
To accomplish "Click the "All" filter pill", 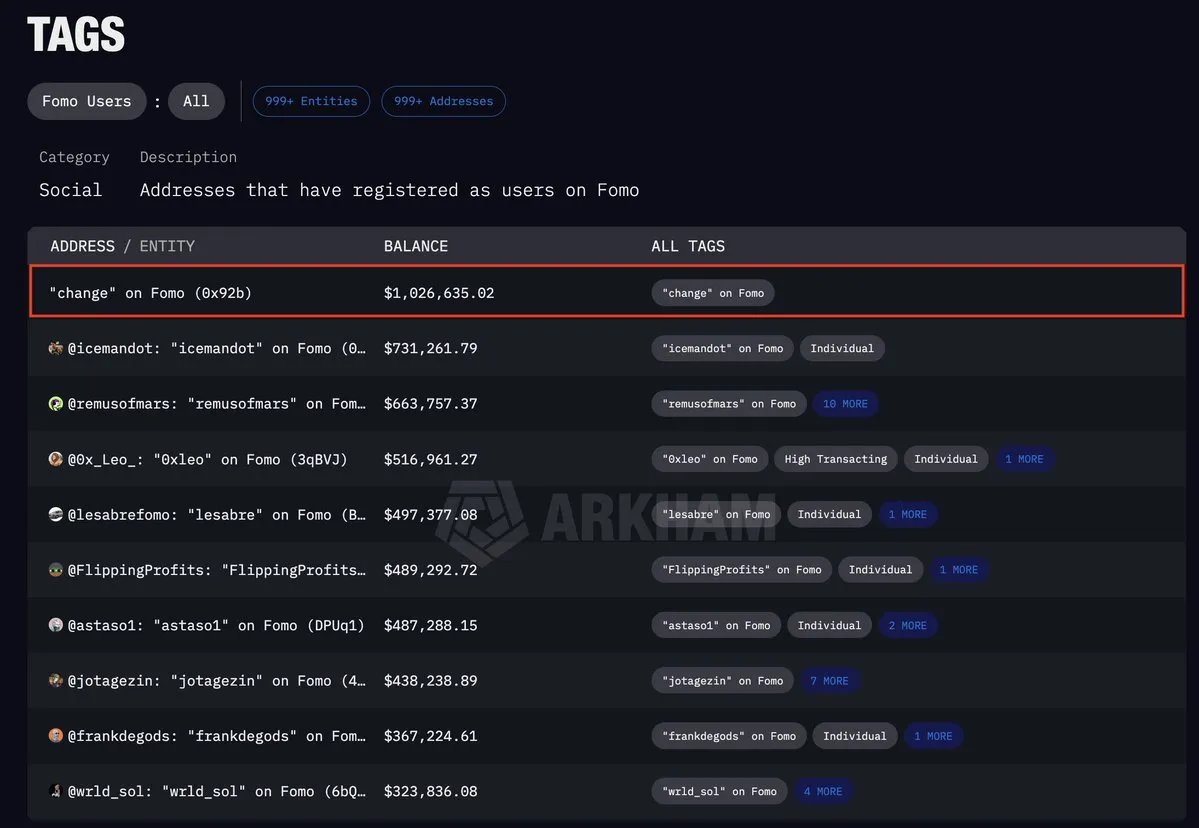I will 196,101.
